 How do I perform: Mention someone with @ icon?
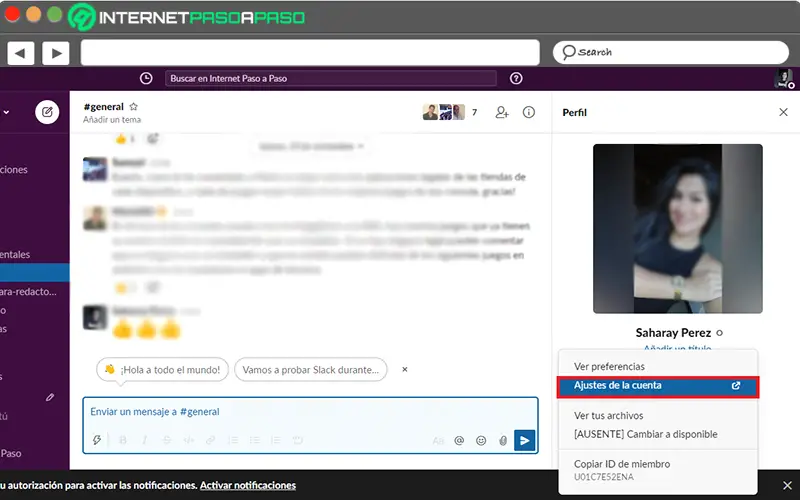459,440
